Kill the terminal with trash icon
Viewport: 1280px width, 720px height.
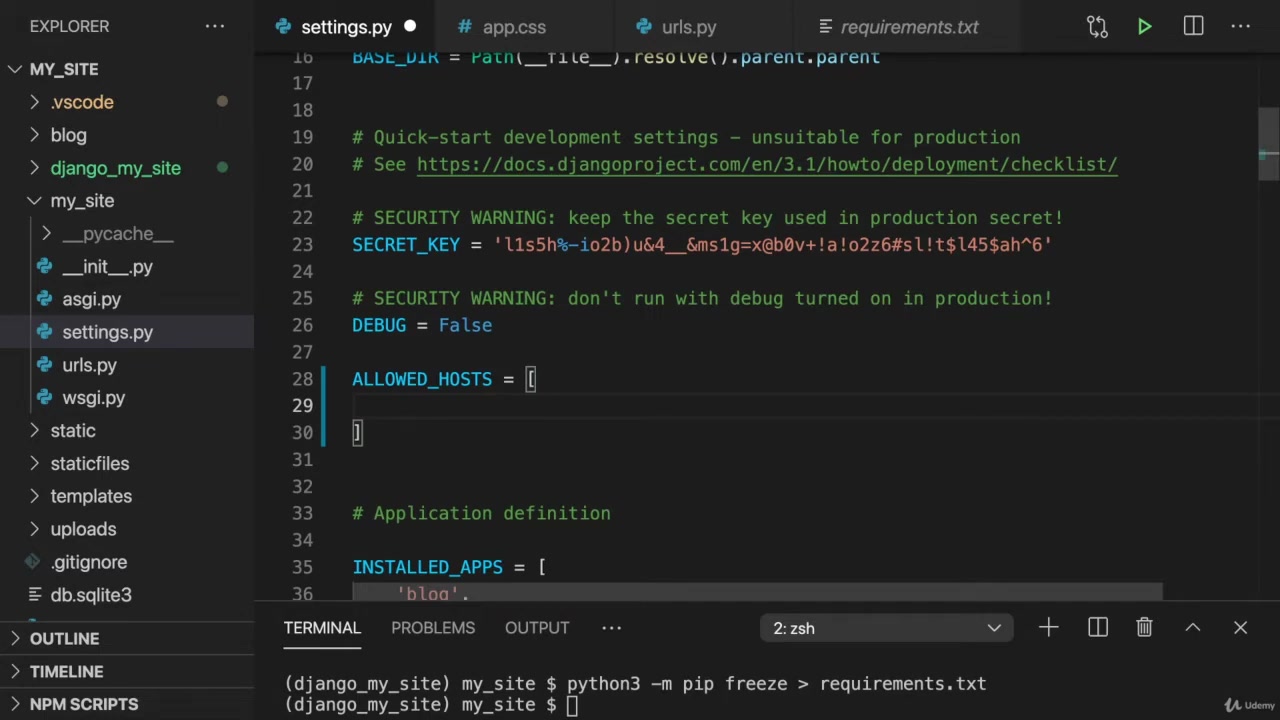(1144, 628)
